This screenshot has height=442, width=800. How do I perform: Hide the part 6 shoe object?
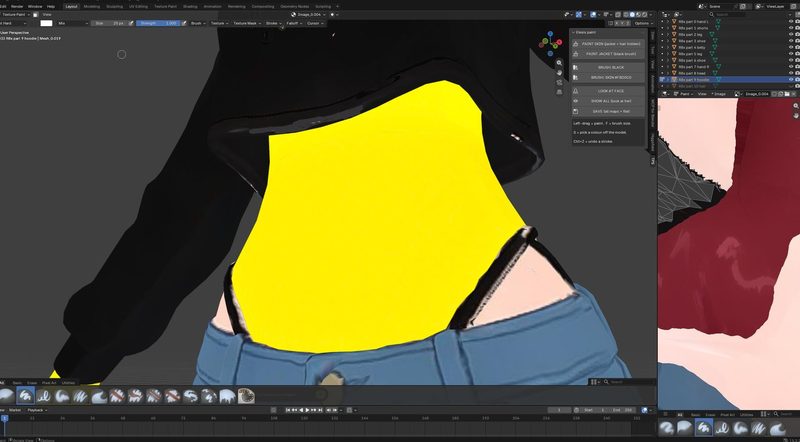pyautogui.click(x=791, y=60)
